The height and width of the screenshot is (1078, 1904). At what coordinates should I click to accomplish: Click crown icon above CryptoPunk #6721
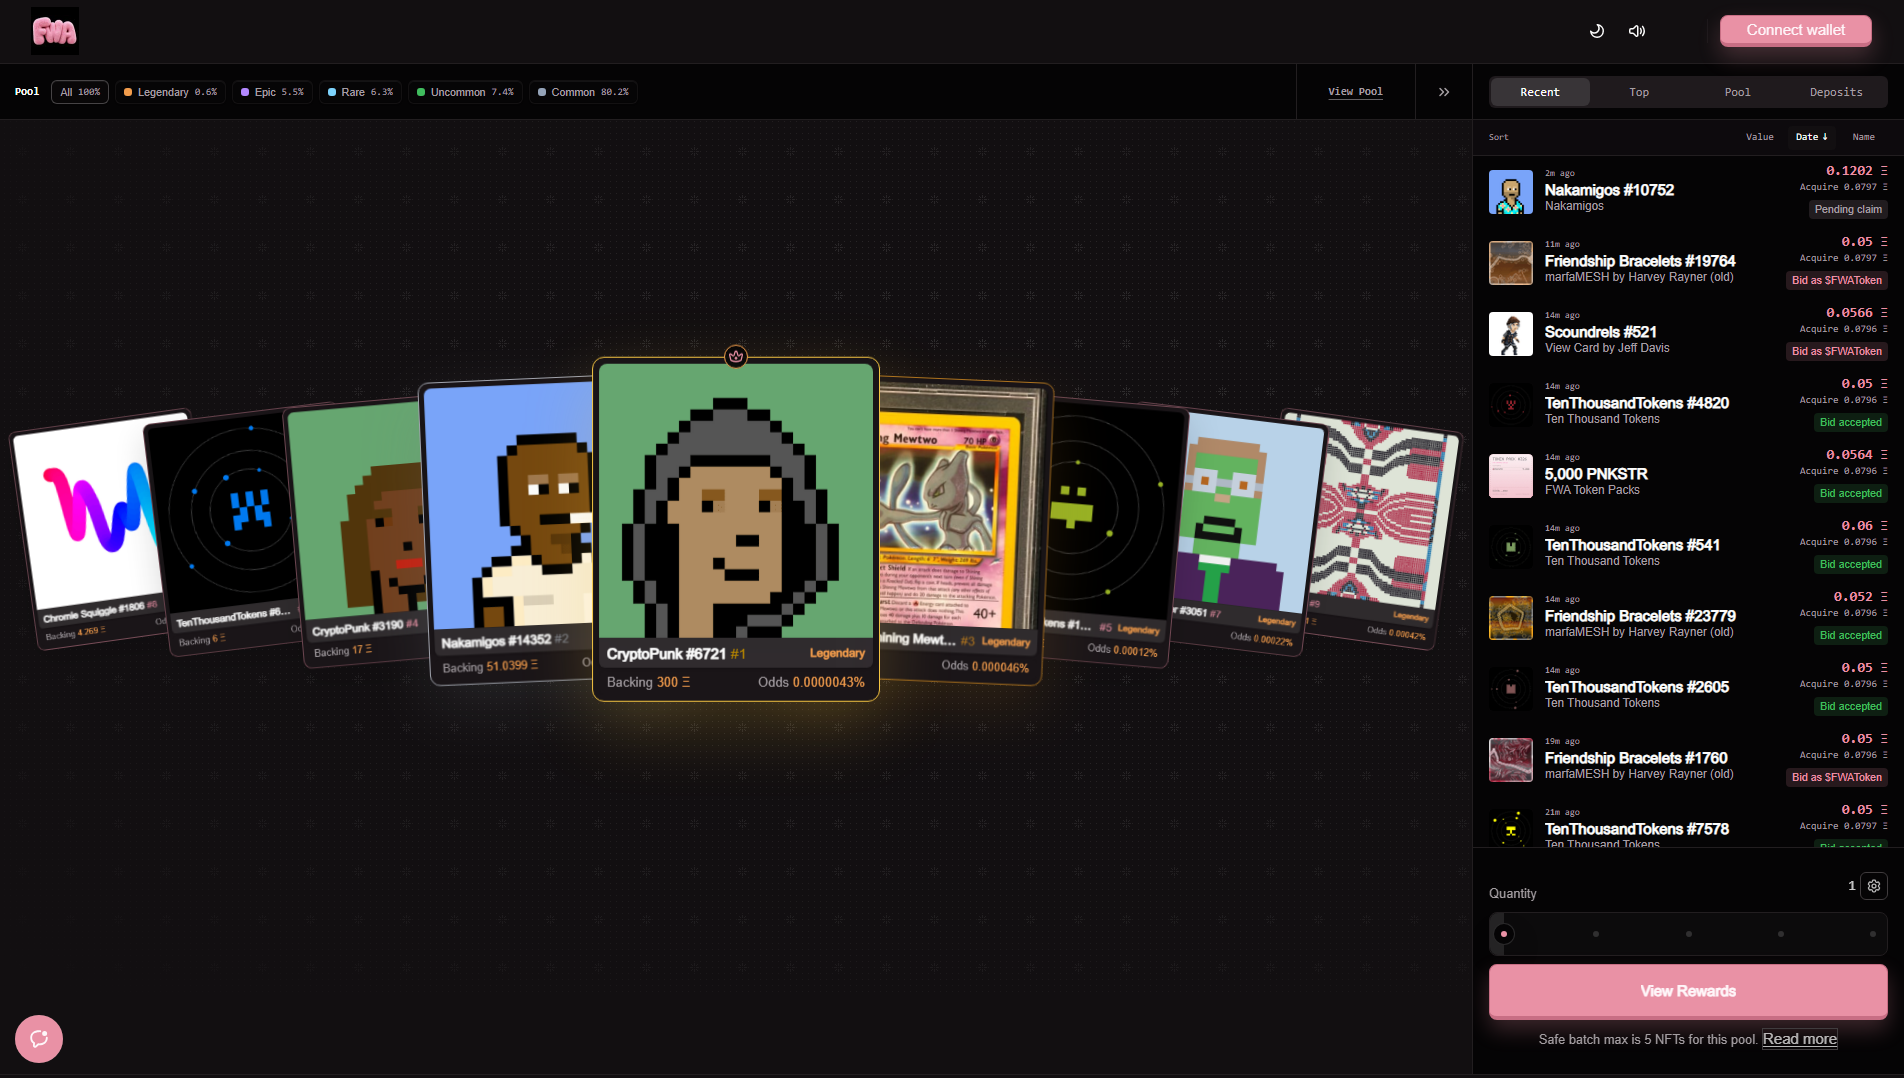point(736,356)
